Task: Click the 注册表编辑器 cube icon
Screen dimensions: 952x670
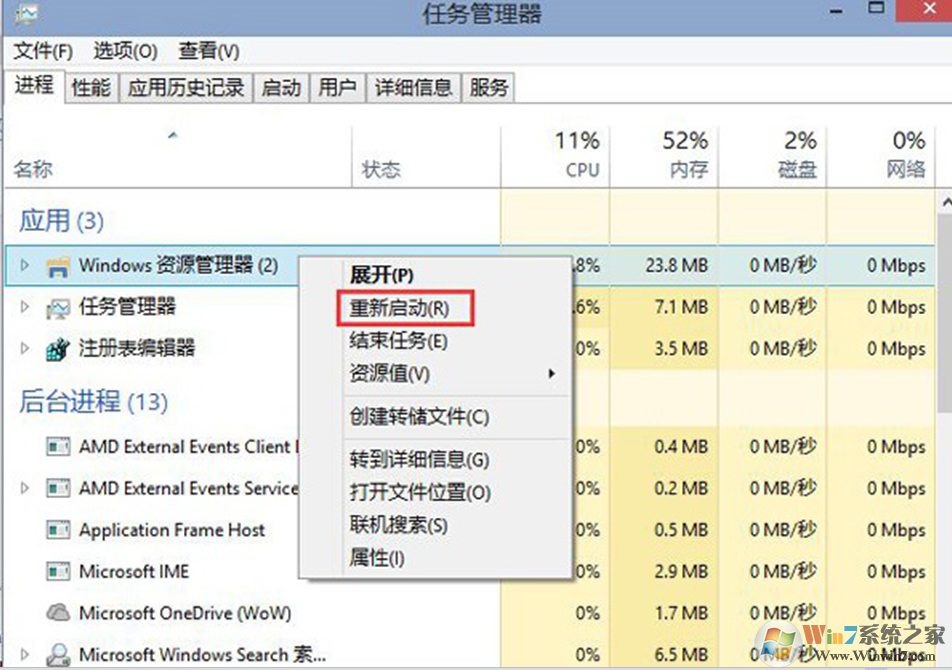Action: click(58, 350)
